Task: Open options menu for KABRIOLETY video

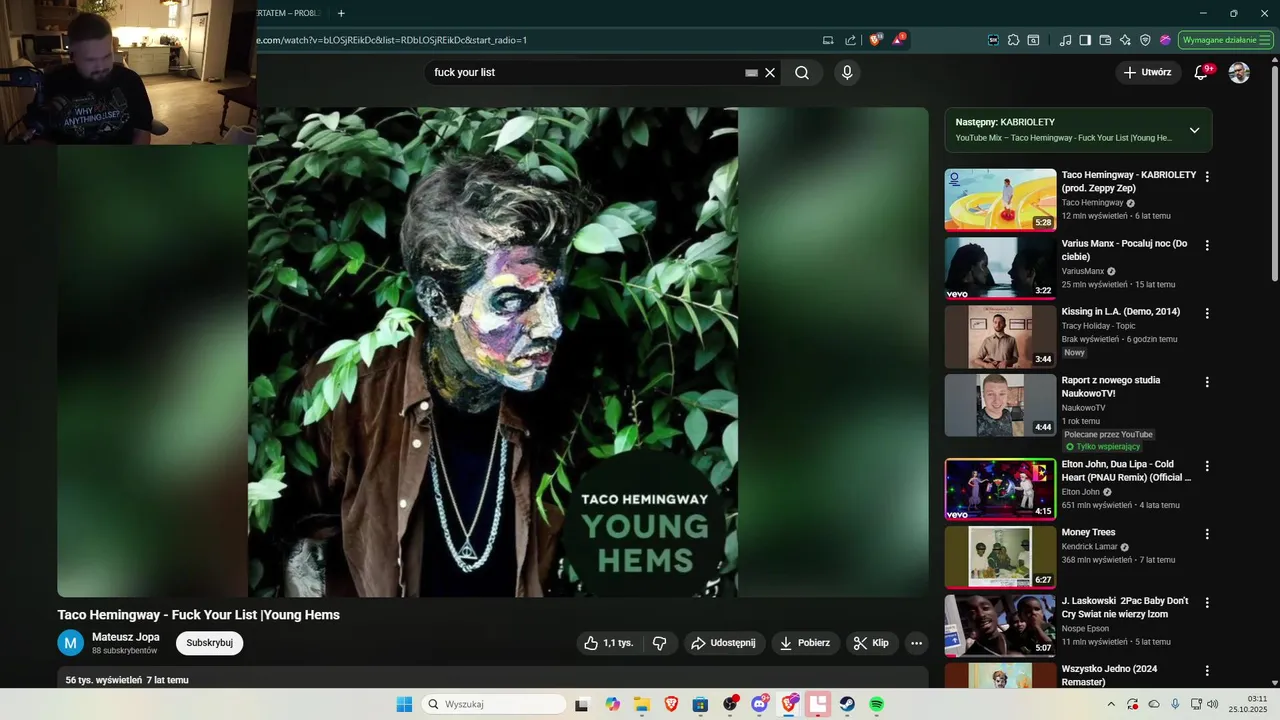Action: tap(1207, 176)
